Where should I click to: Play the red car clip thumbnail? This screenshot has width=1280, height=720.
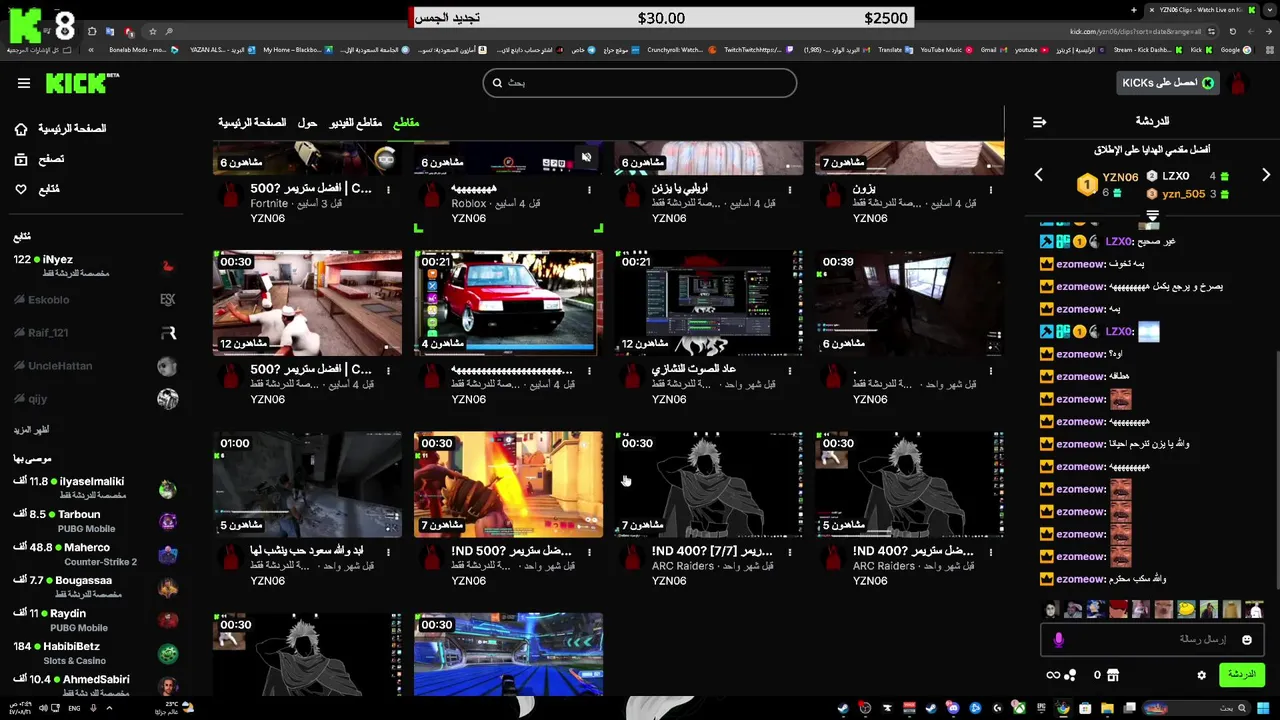[508, 303]
